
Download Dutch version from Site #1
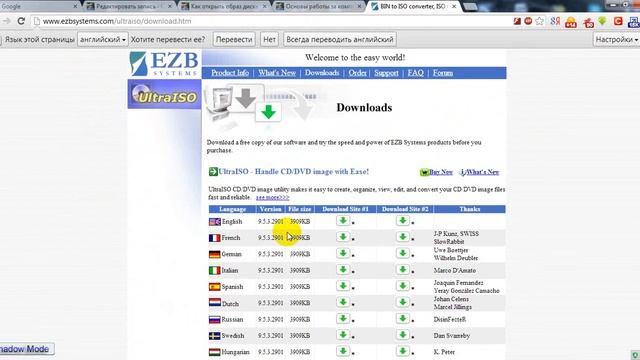click(343, 302)
